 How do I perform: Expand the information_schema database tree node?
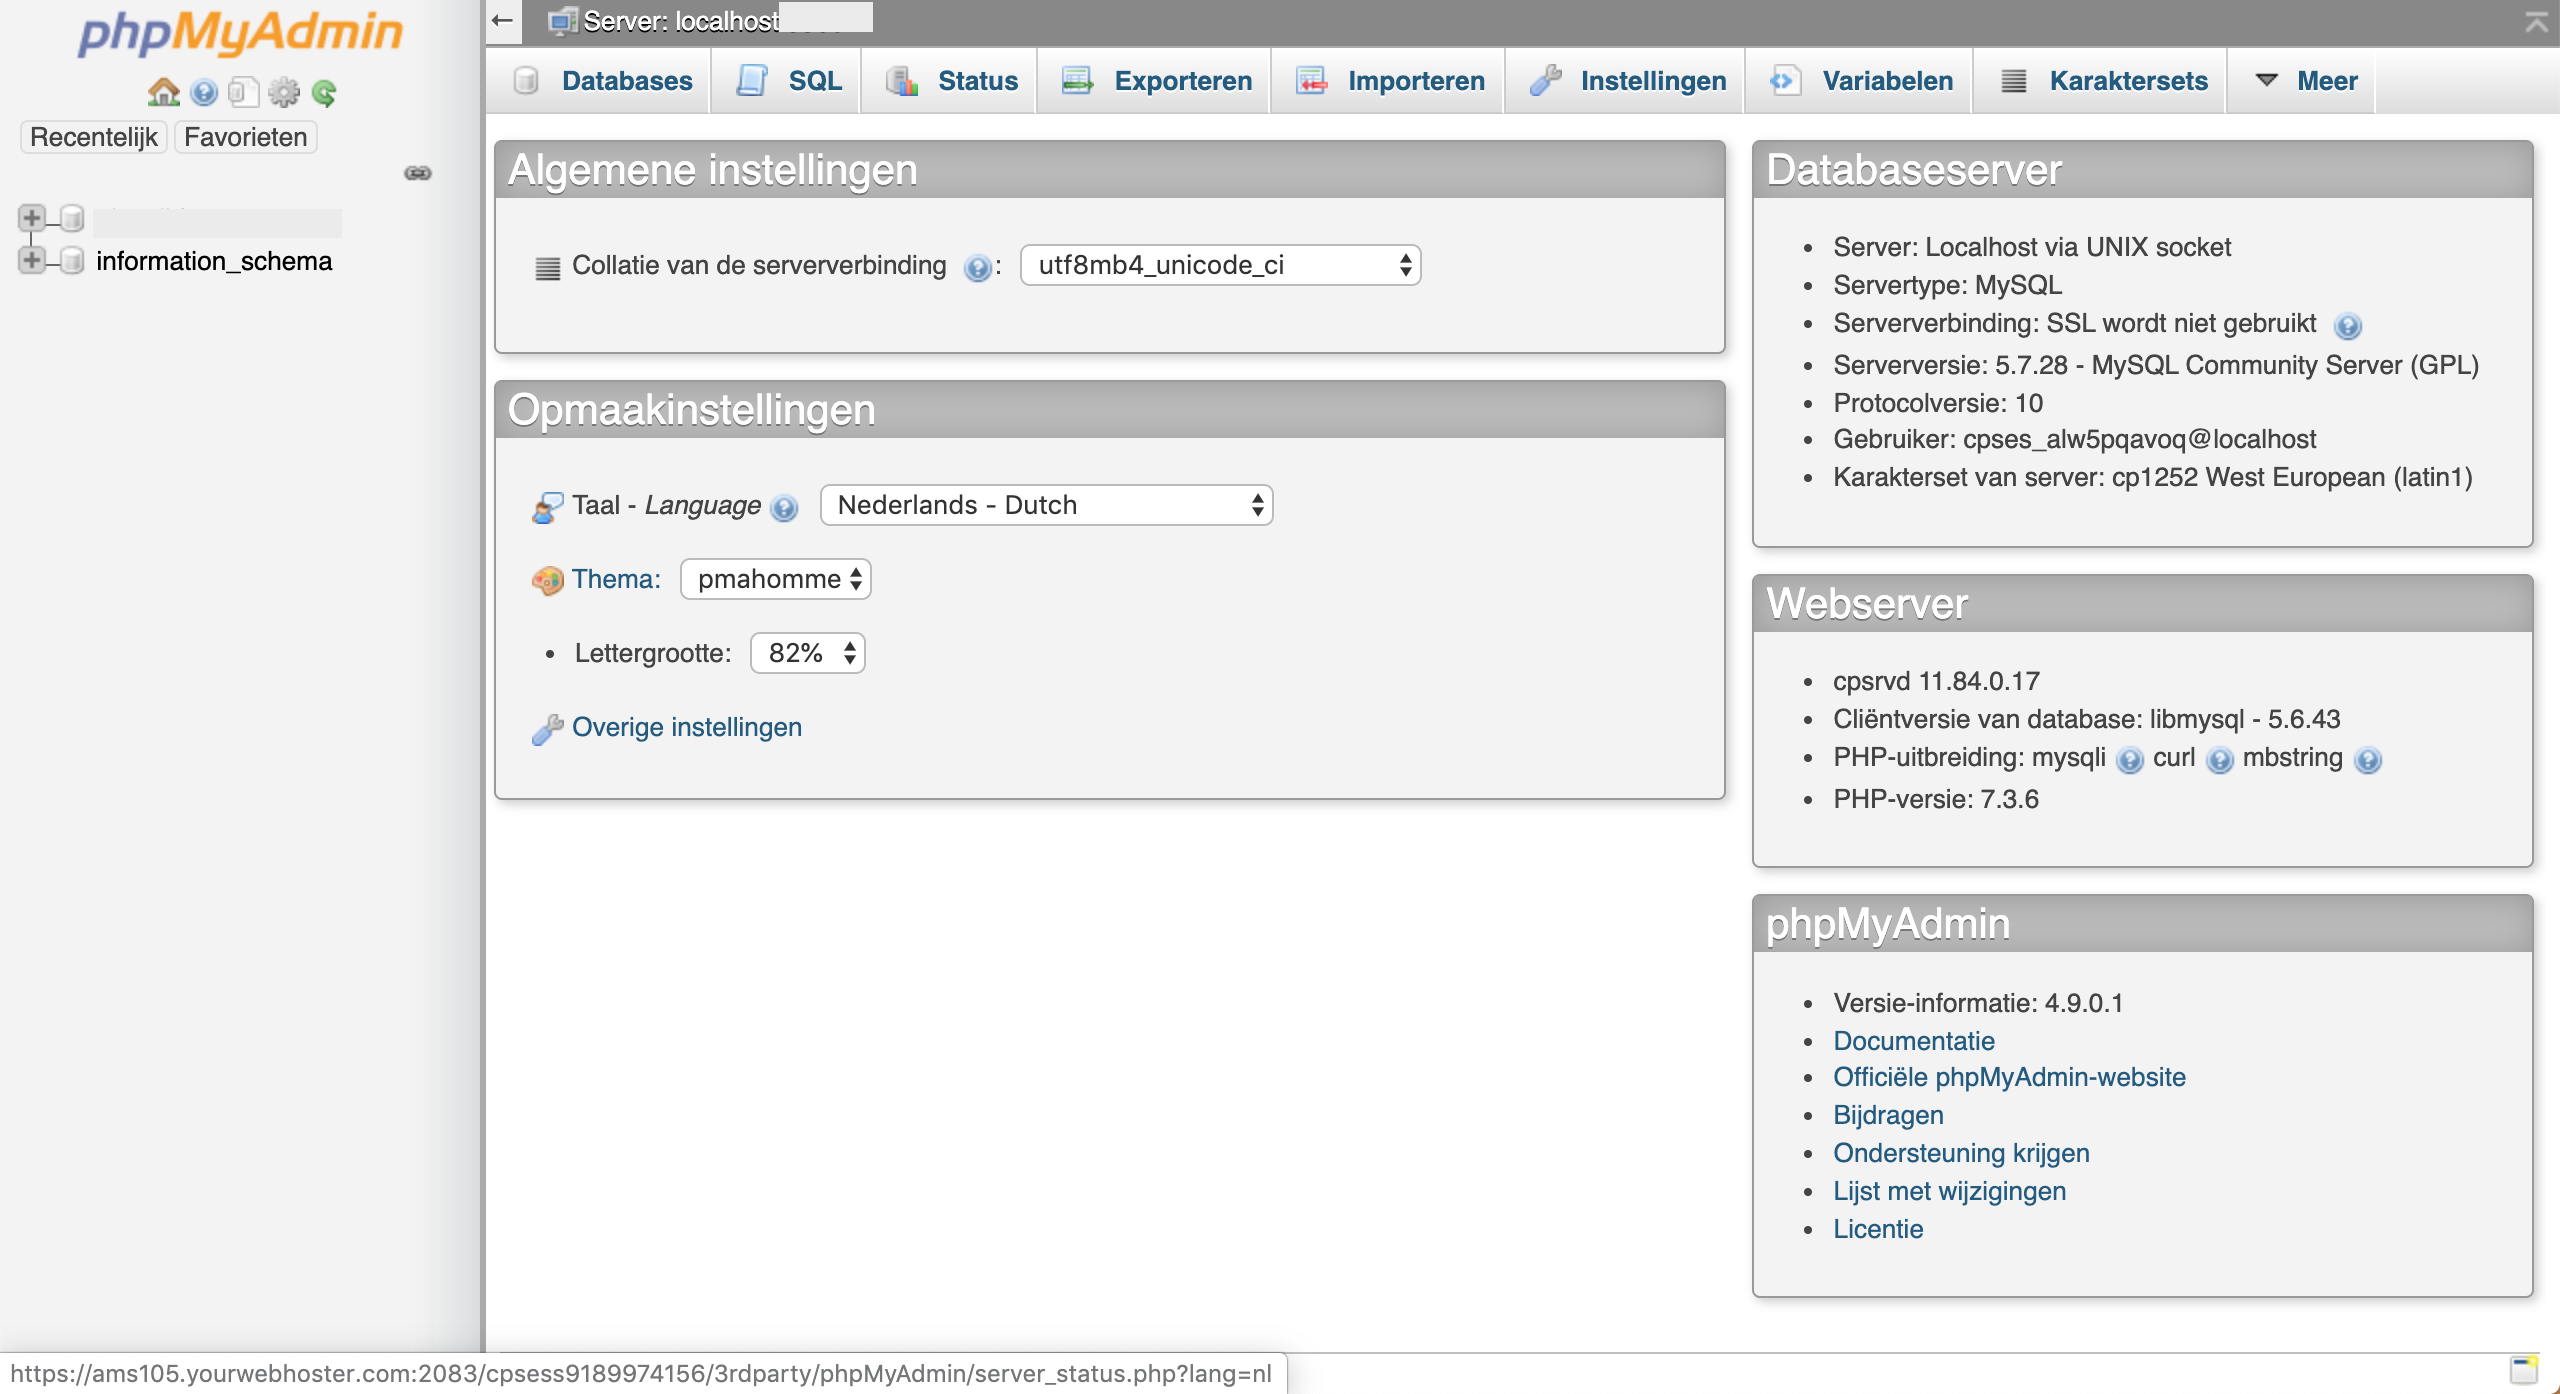click(31, 260)
